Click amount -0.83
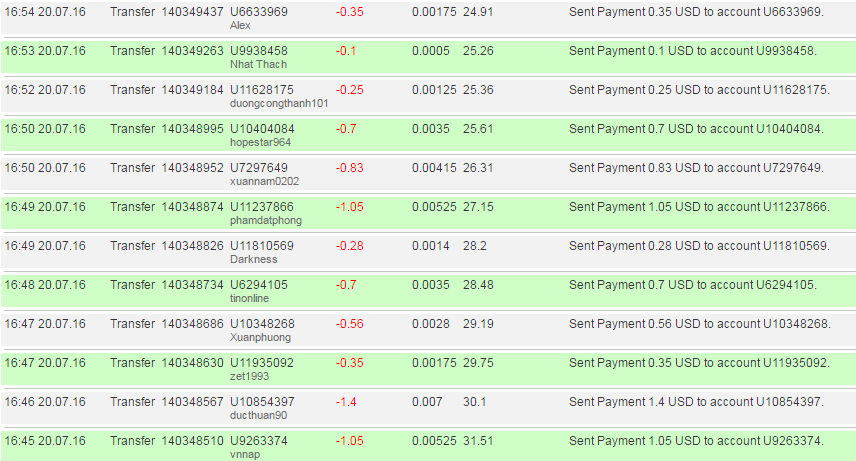 349,168
